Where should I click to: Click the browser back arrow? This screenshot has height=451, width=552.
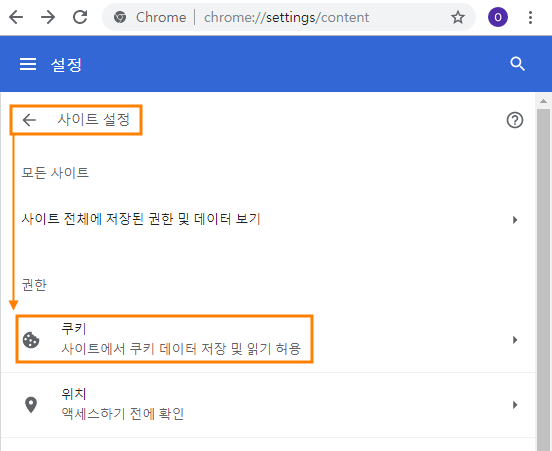tap(16, 17)
